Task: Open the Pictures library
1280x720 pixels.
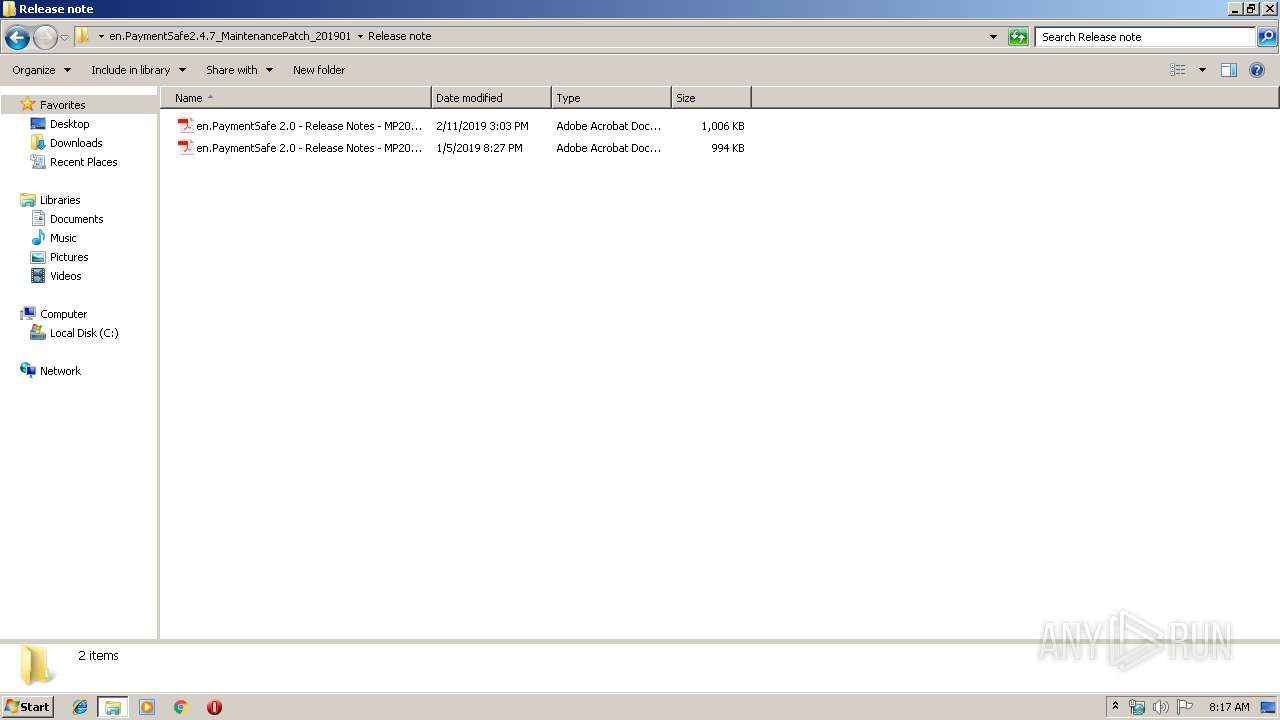Action: point(69,257)
